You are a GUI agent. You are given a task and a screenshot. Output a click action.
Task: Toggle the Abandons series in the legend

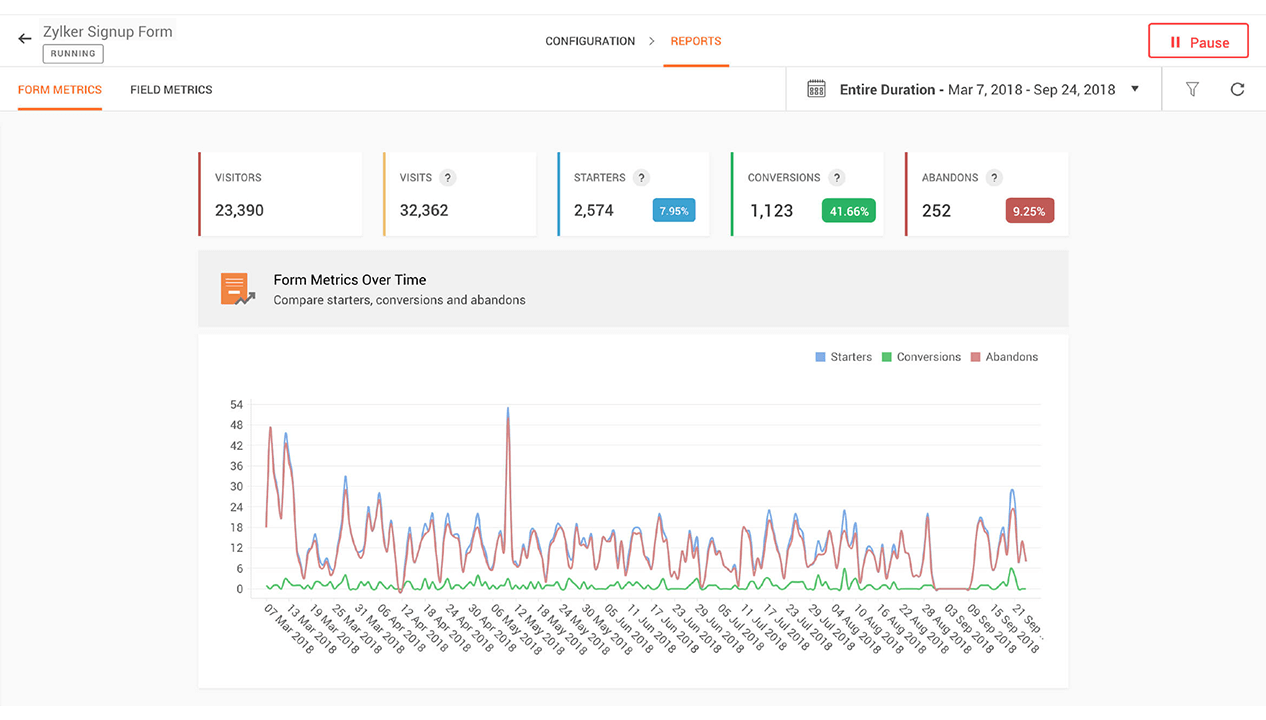[1004, 357]
